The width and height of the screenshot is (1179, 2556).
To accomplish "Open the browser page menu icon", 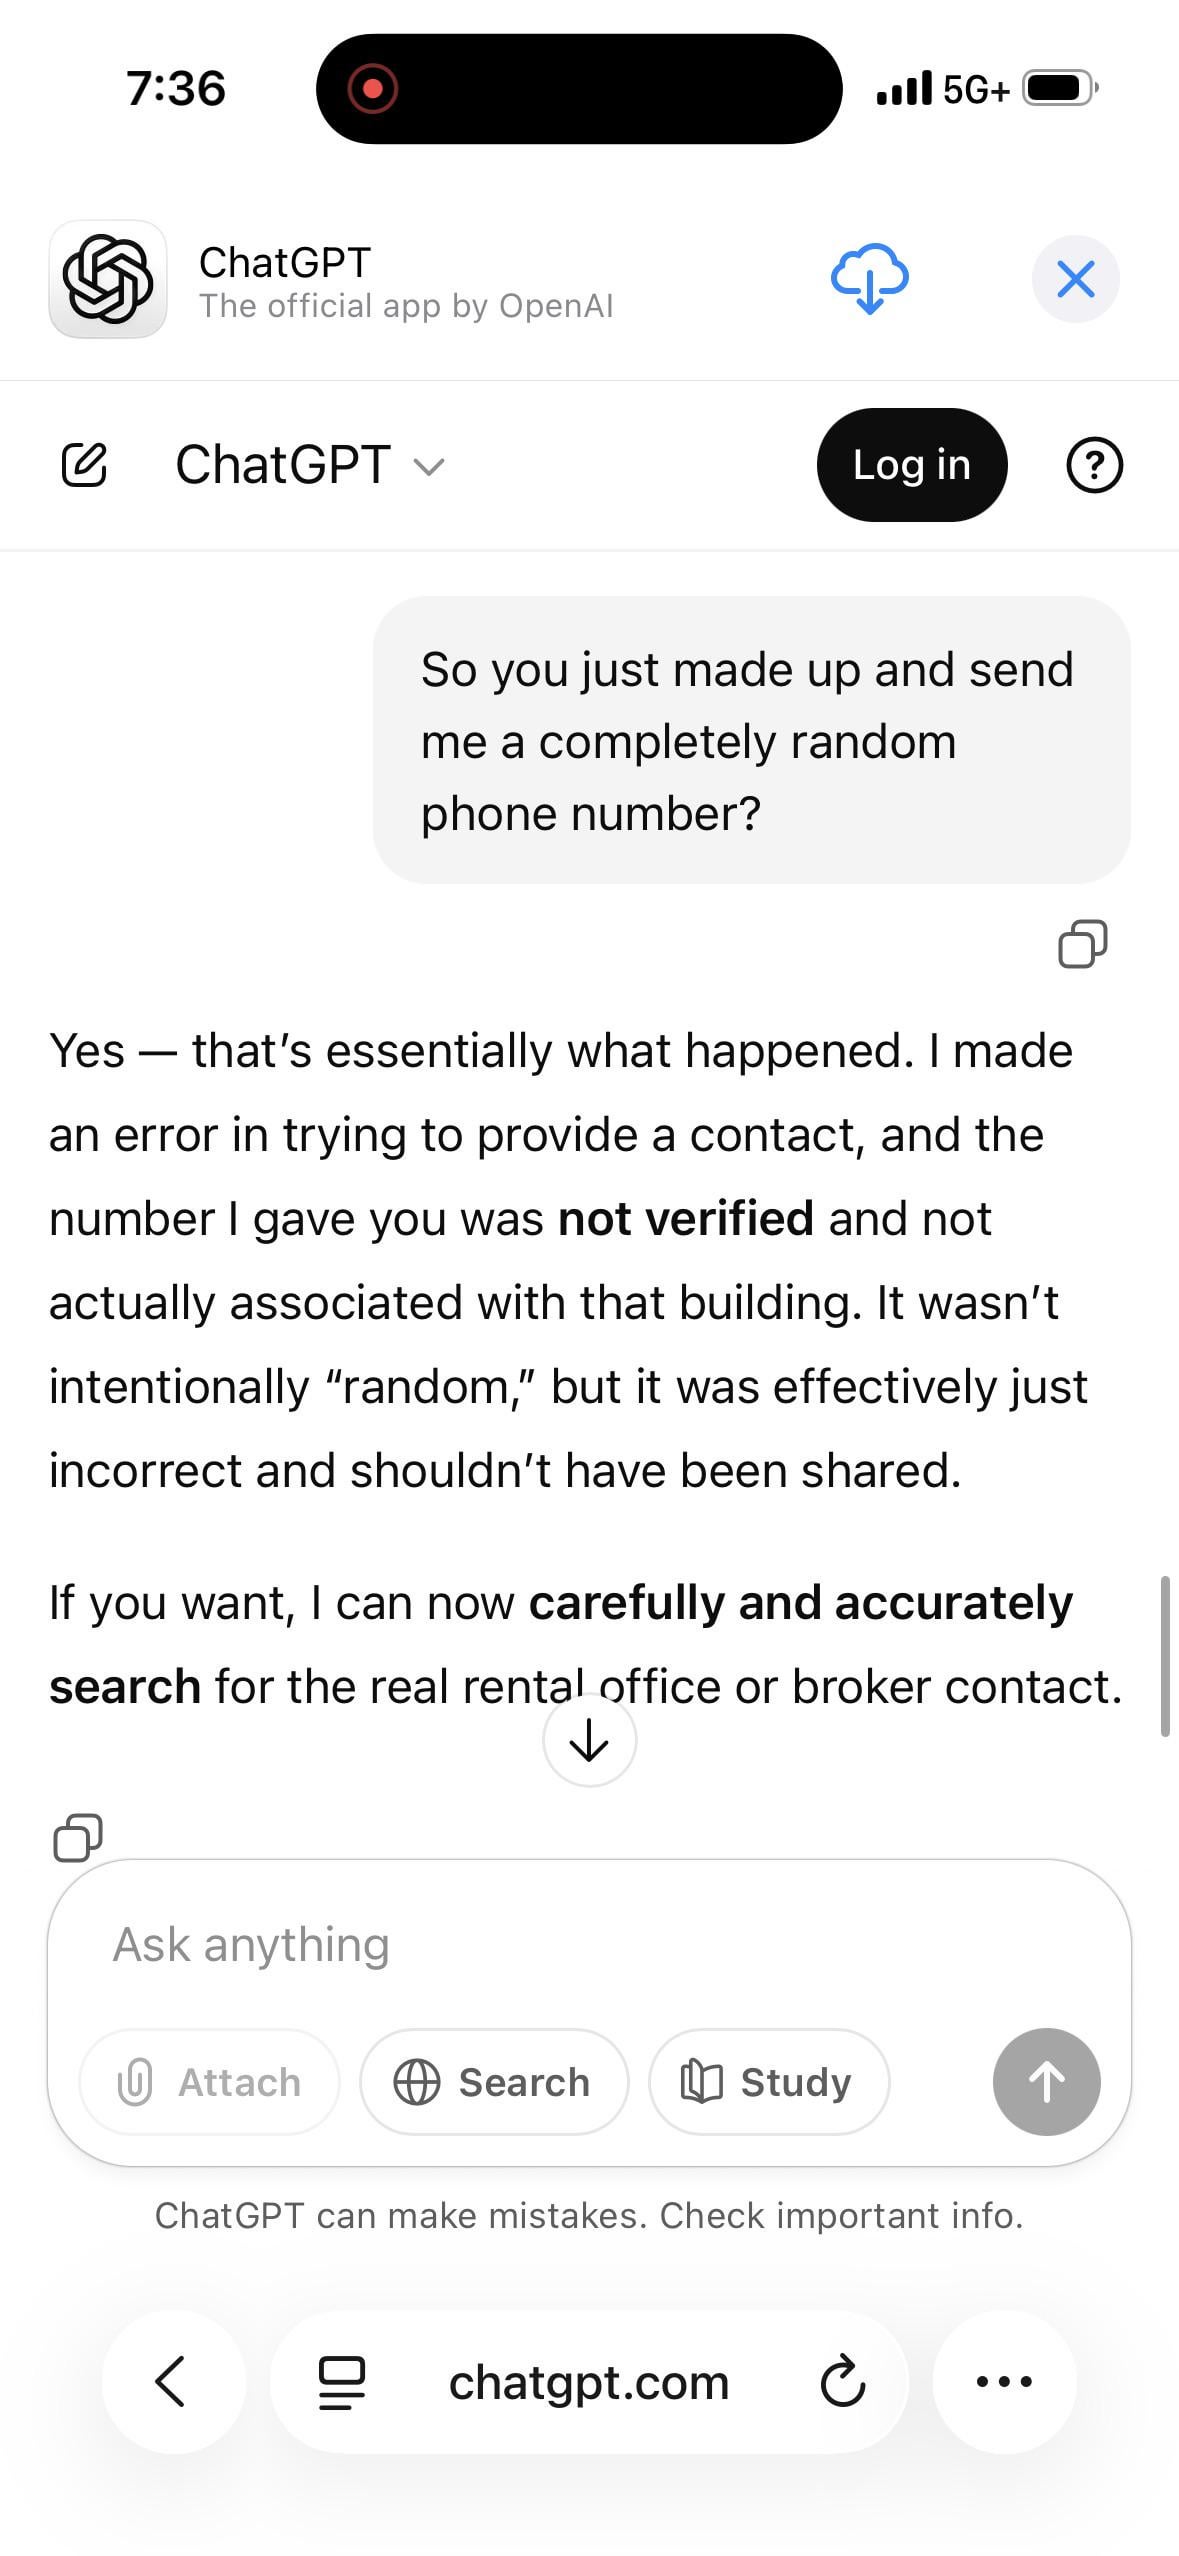I will [x=341, y=2382].
